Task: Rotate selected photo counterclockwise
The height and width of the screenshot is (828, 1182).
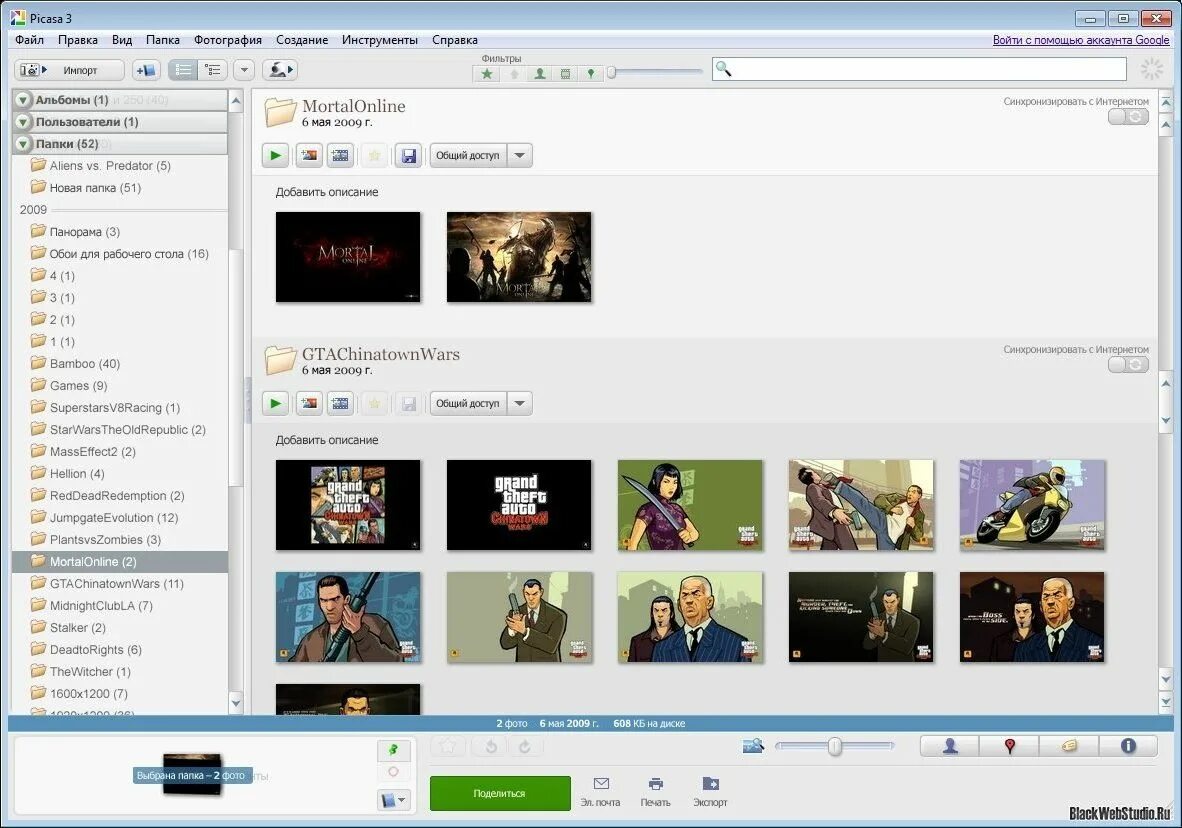Action: 491,747
